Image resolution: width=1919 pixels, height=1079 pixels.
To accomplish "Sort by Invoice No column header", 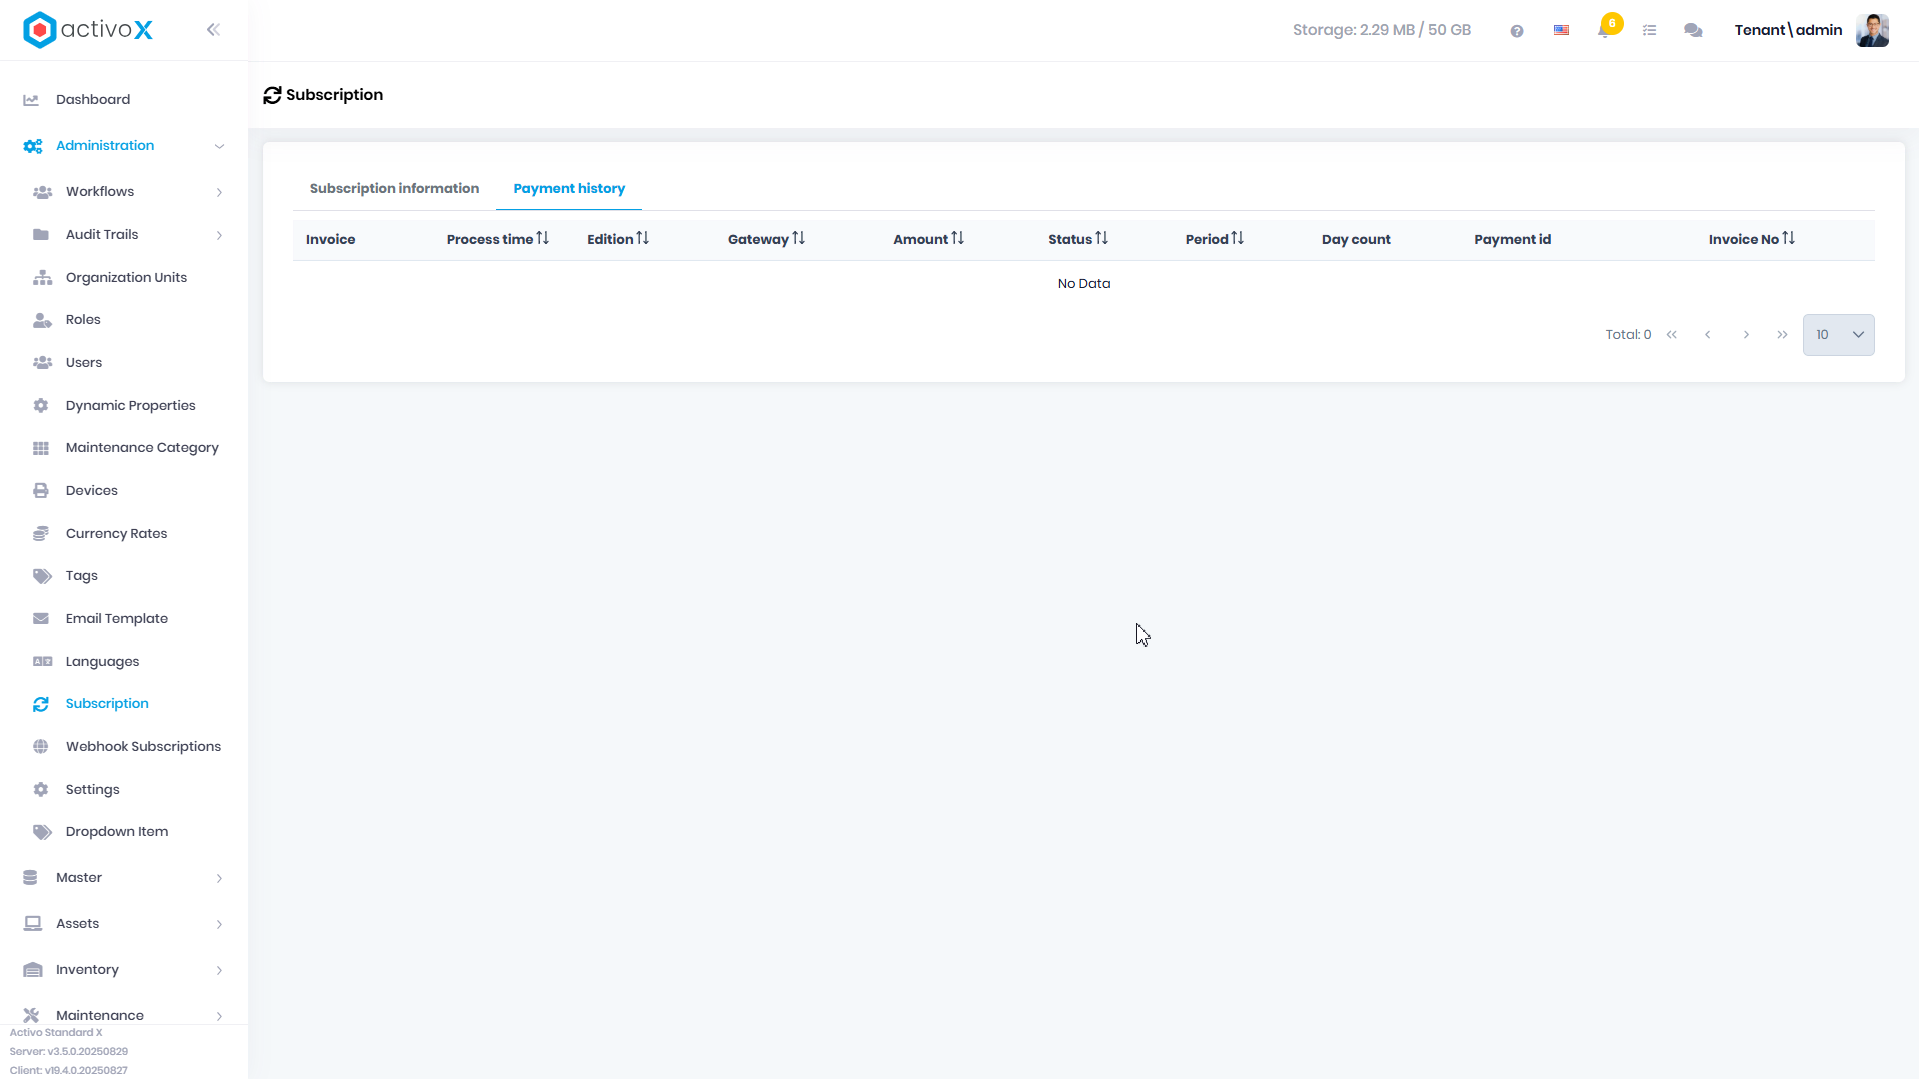I will pyautogui.click(x=1752, y=239).
